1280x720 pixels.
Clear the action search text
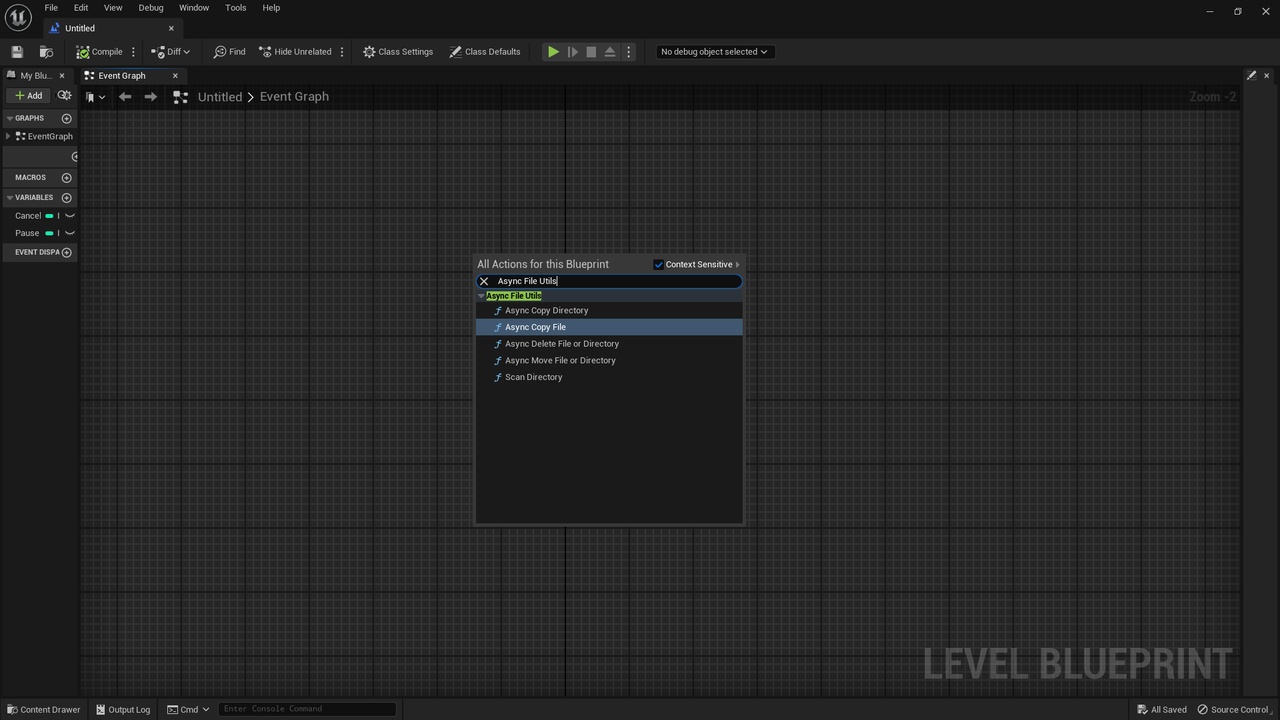(x=484, y=282)
